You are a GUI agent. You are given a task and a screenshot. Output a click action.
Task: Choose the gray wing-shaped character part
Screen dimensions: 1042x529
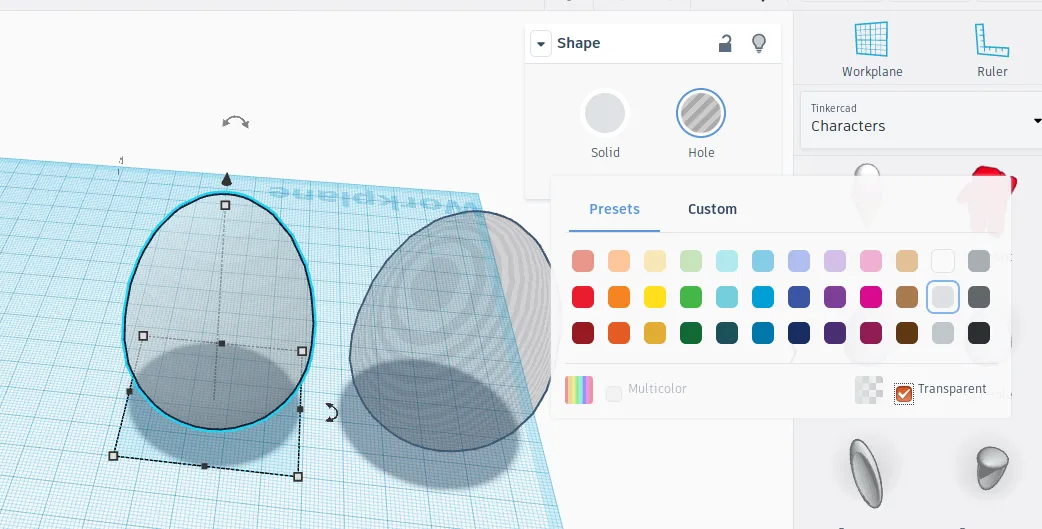tap(867, 473)
